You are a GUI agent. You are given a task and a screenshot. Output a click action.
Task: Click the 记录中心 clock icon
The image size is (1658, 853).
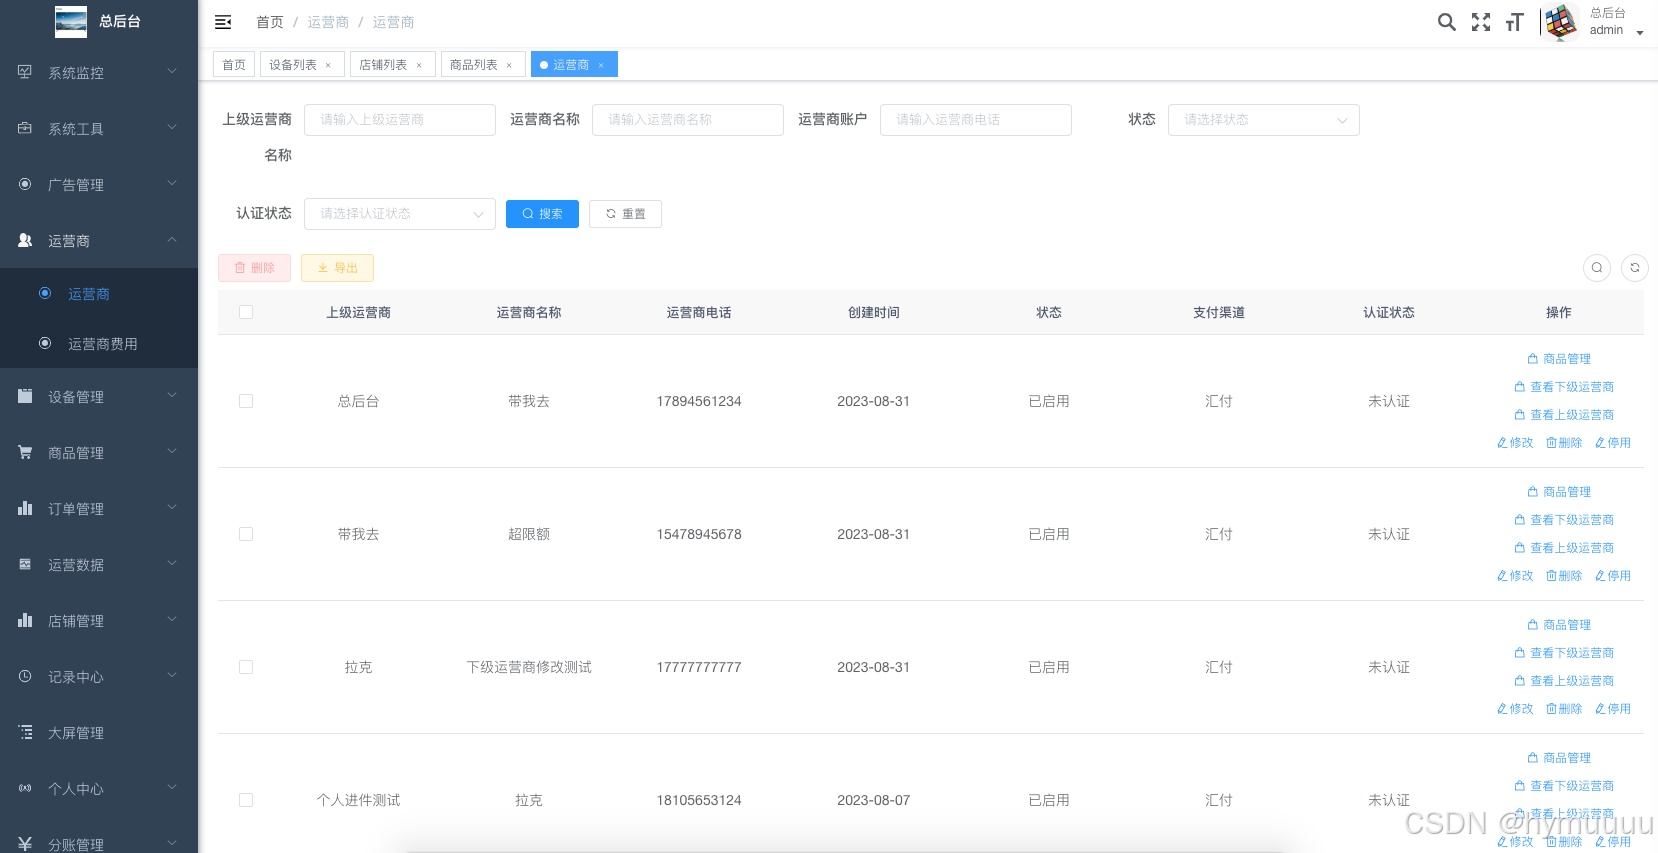point(25,676)
